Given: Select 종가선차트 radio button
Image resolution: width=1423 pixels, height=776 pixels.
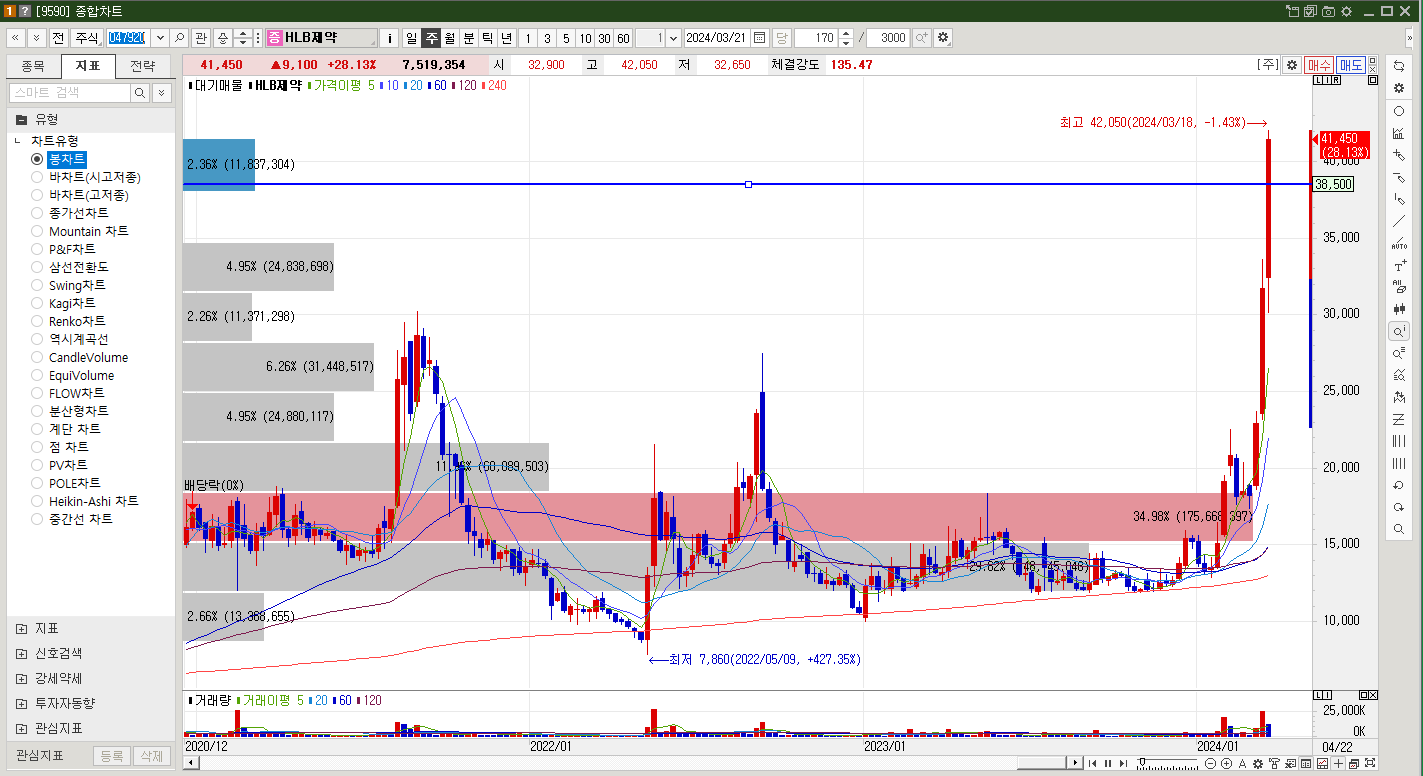Looking at the screenshot, I should tap(38, 213).
